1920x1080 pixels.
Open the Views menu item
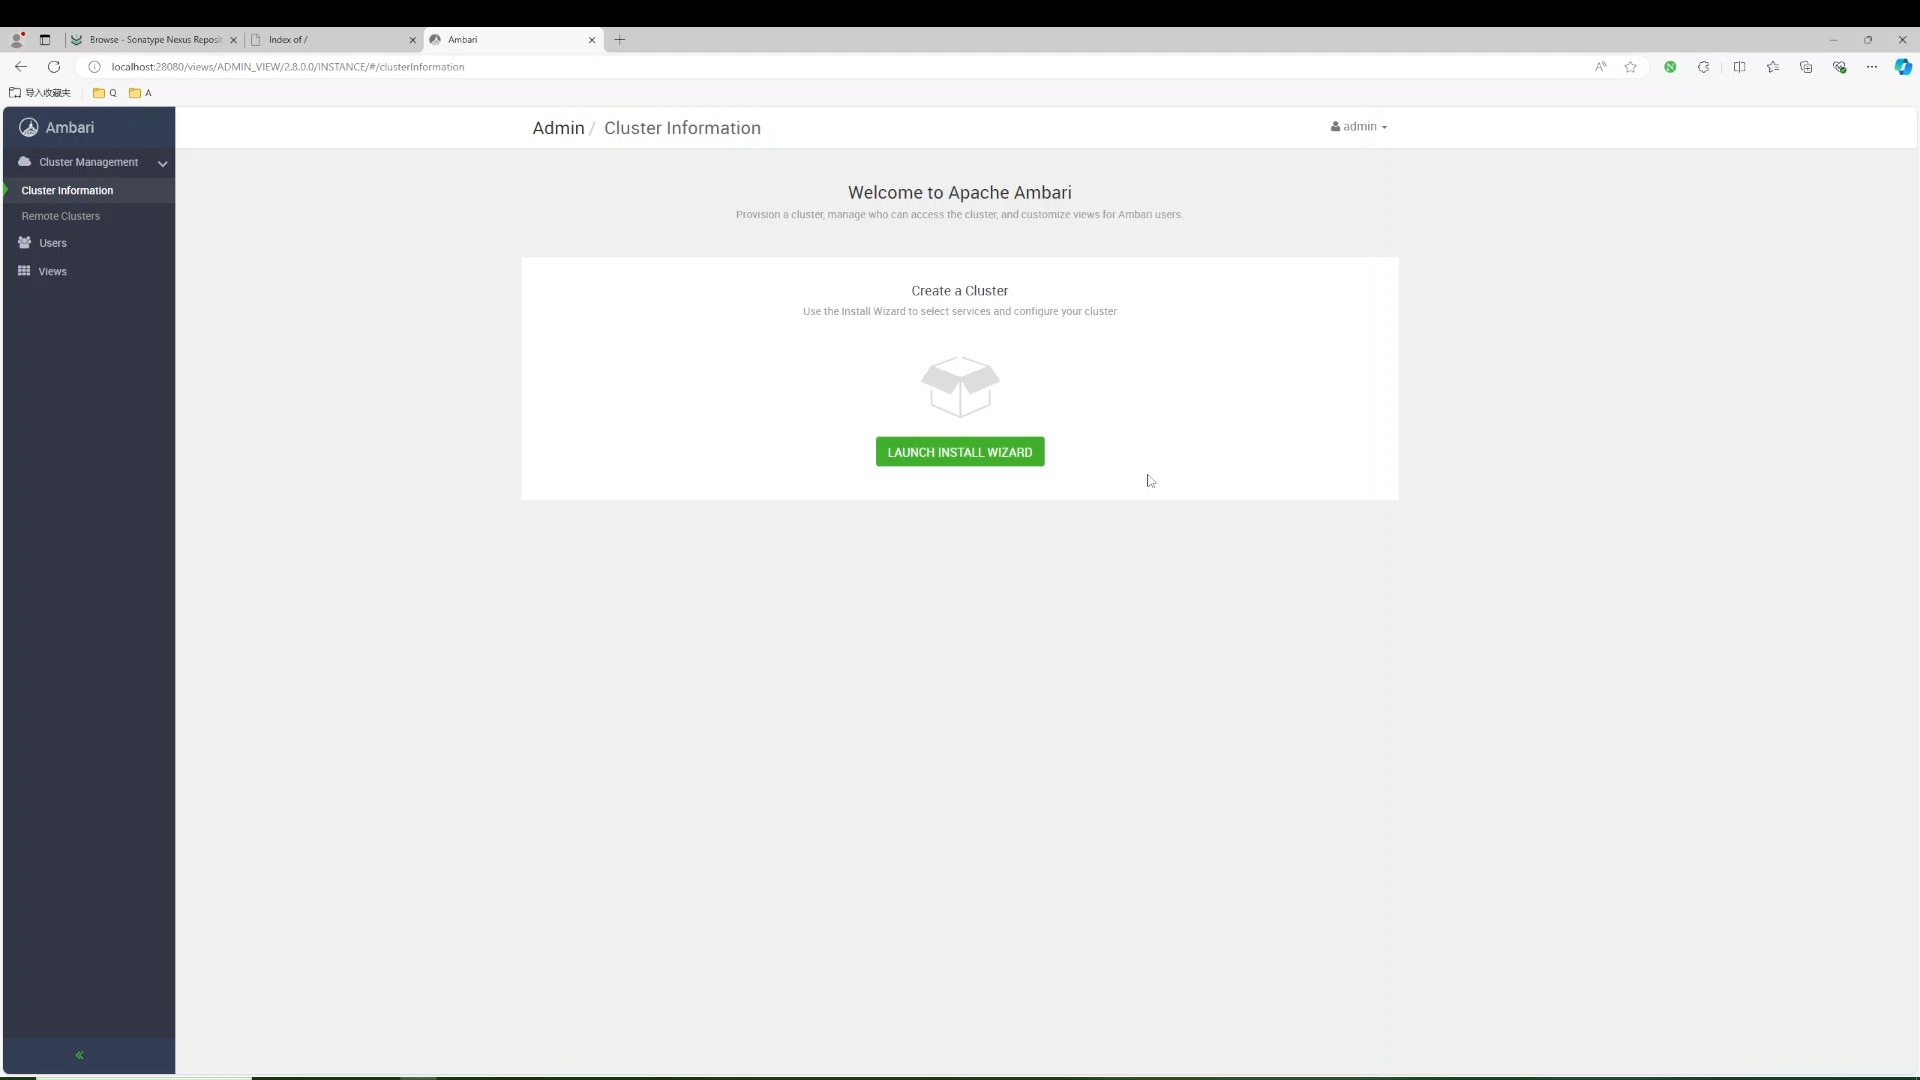(53, 270)
